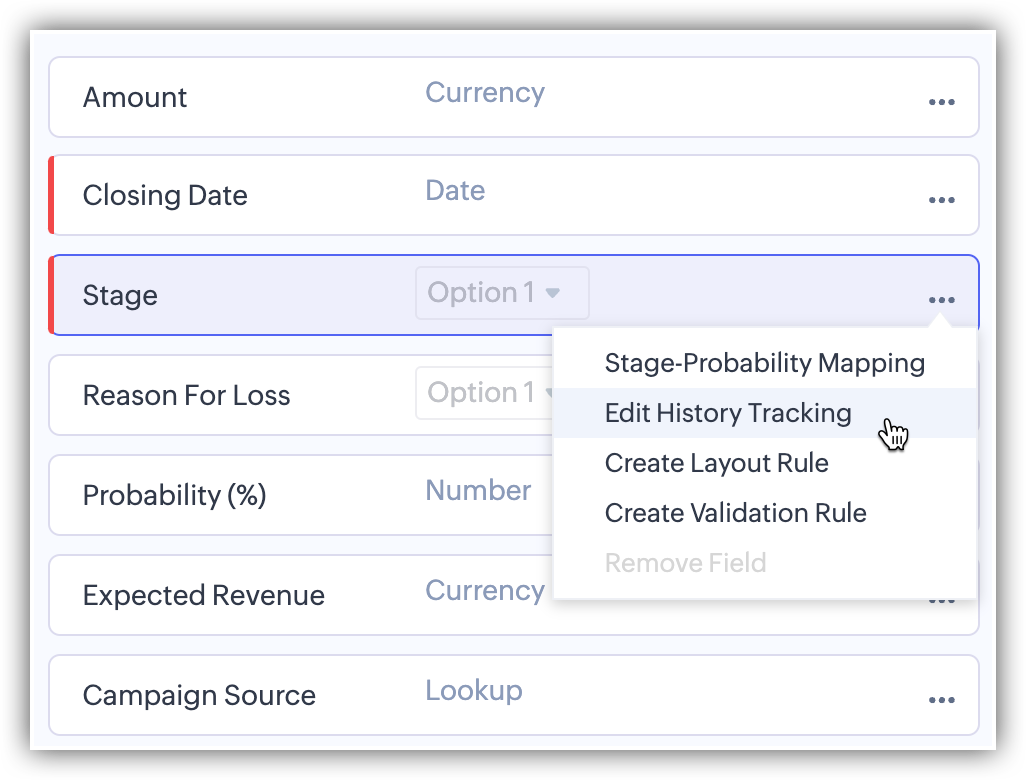
Task: Open the Closing Date field options ellipsis
Action: [x=941, y=200]
